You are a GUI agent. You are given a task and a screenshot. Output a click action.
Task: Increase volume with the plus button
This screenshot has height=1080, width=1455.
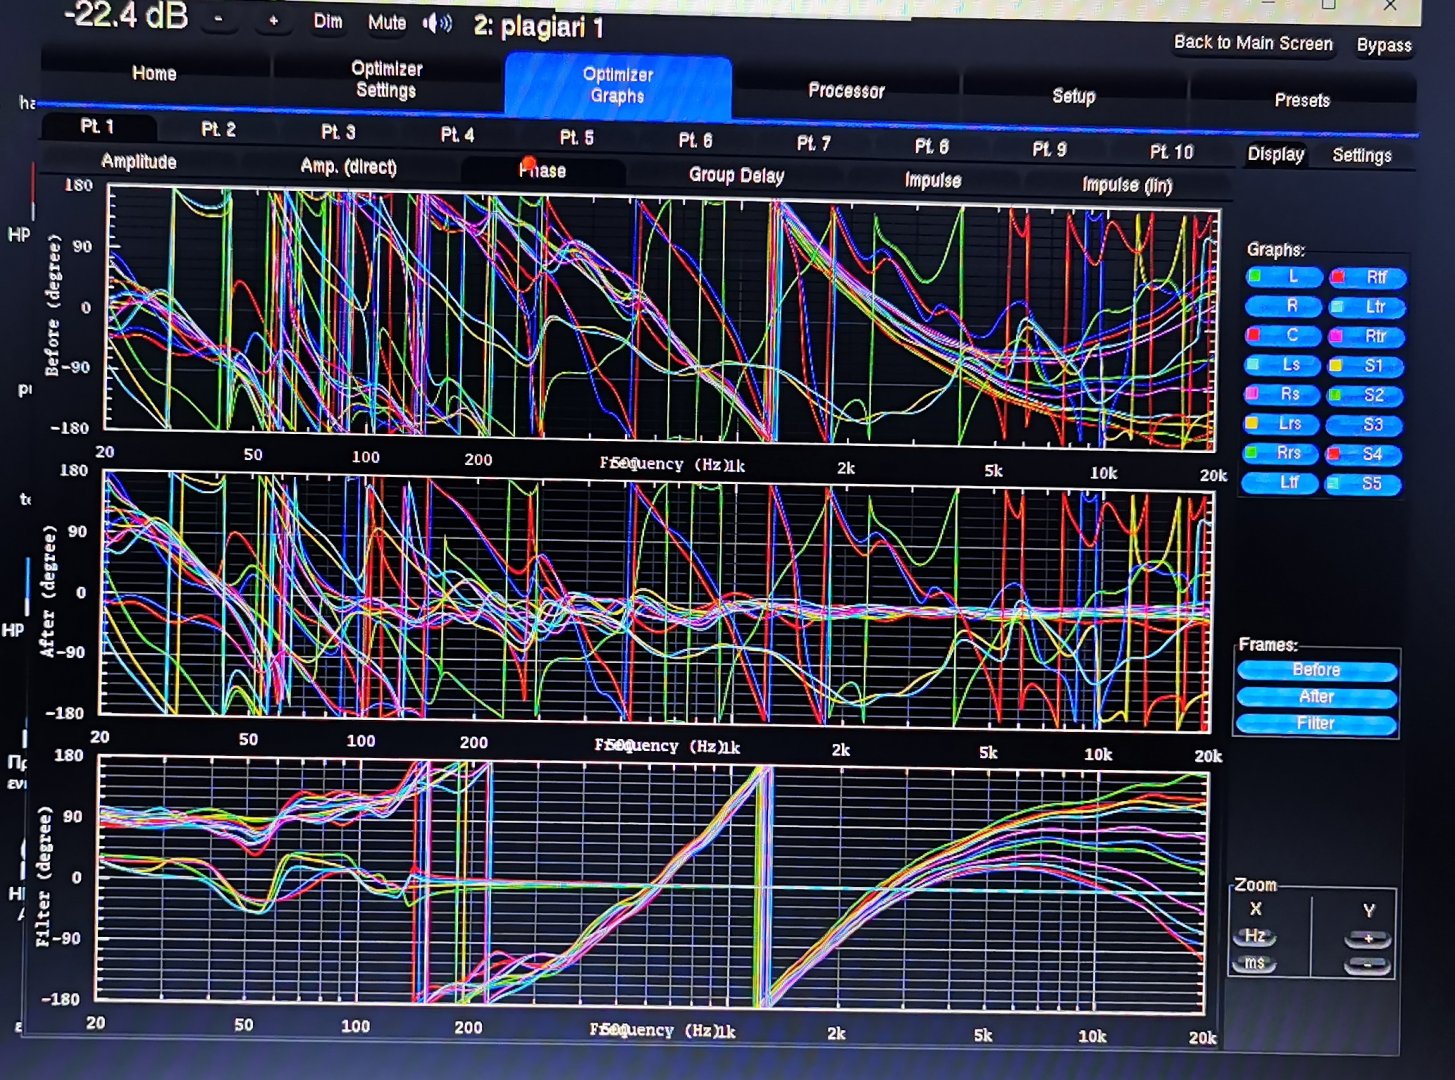coord(273,20)
